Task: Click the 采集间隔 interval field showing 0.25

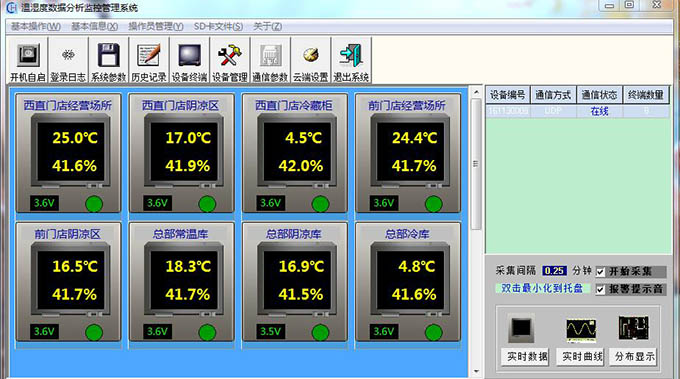Action: point(554,271)
